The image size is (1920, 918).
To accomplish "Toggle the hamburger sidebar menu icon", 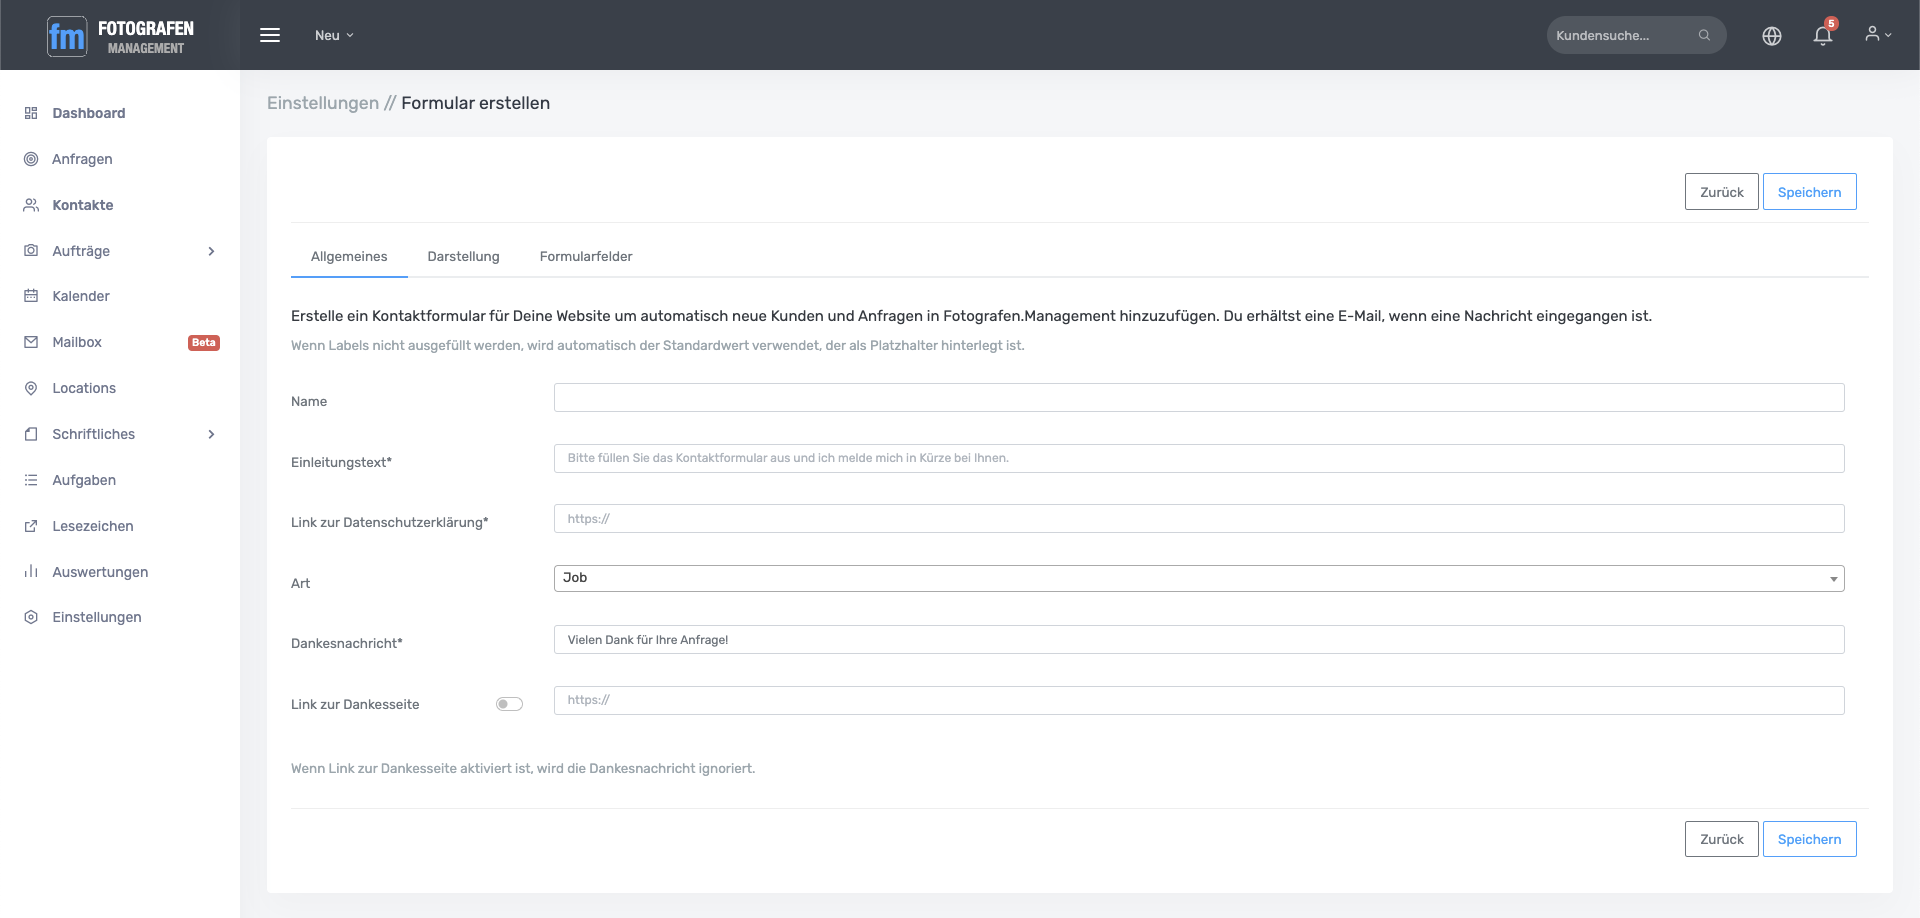I will tap(270, 35).
